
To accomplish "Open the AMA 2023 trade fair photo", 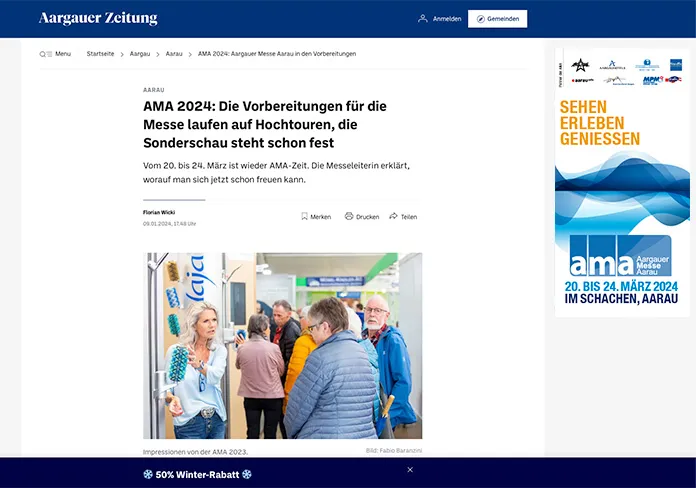I will (282, 345).
